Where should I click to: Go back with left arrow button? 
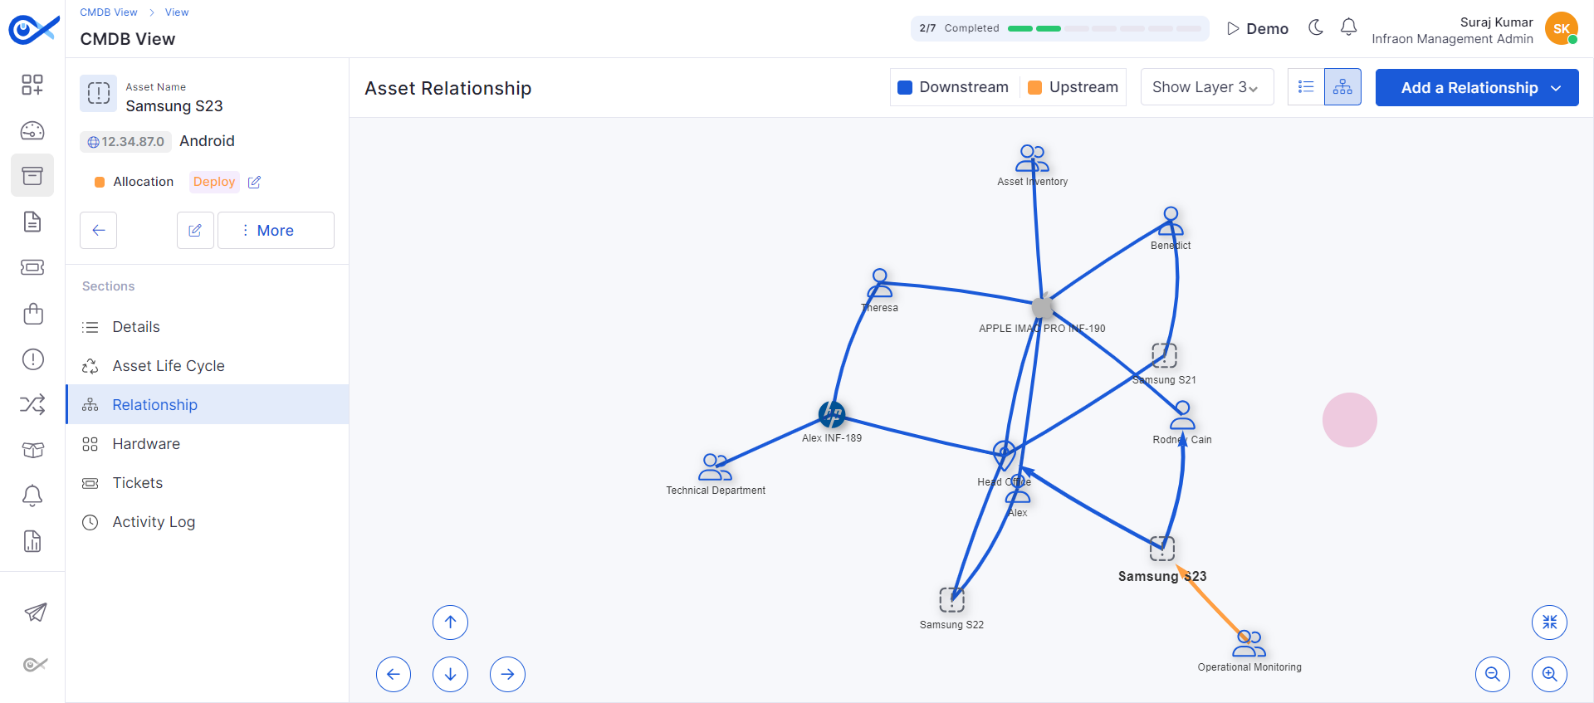point(98,230)
